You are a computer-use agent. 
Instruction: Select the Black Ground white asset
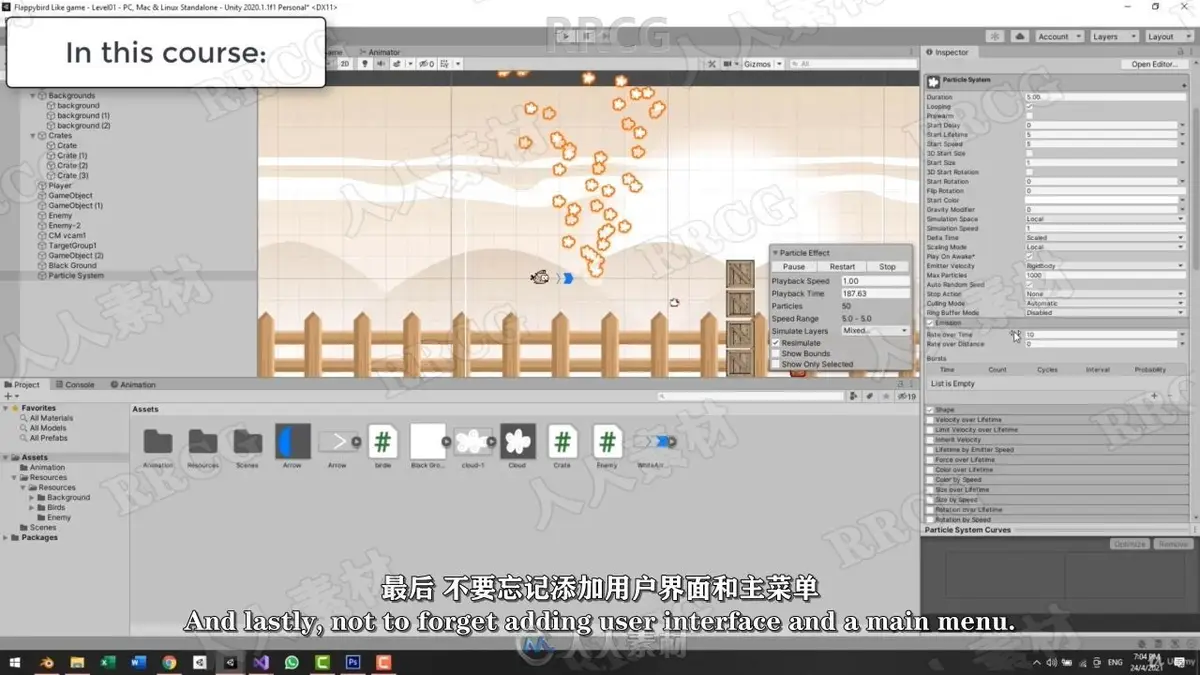point(428,441)
